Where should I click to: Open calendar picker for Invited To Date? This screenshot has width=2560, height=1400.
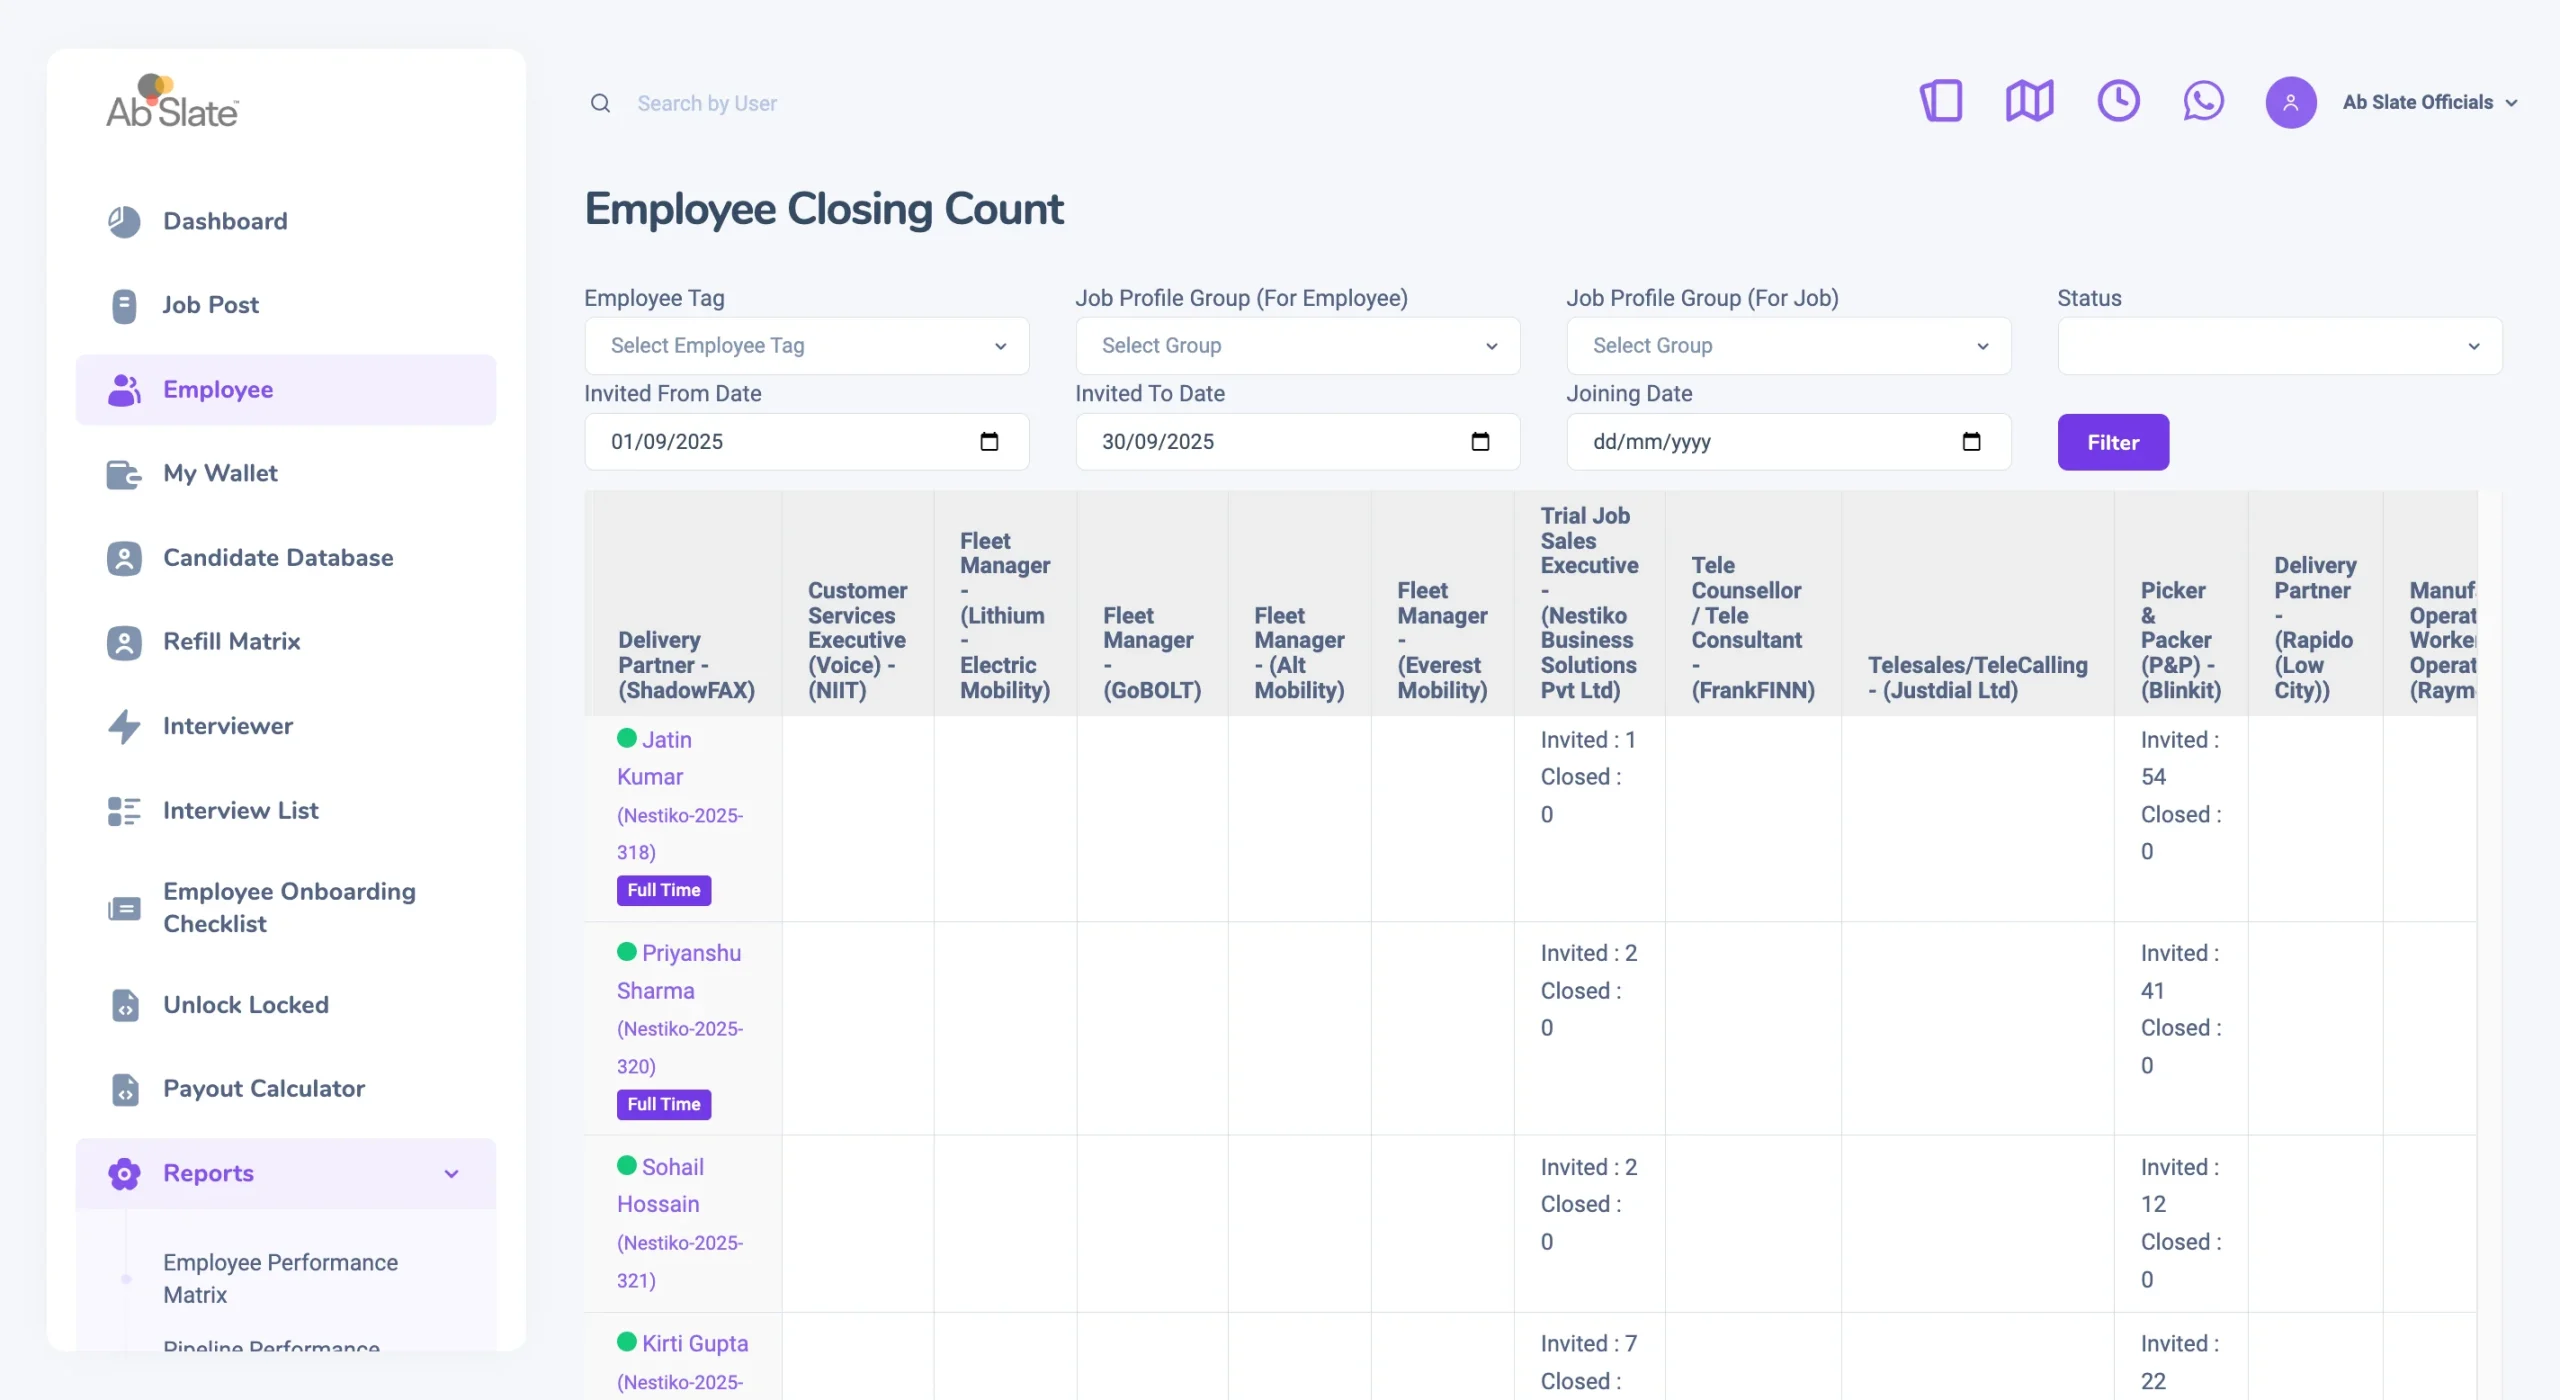click(x=1480, y=442)
